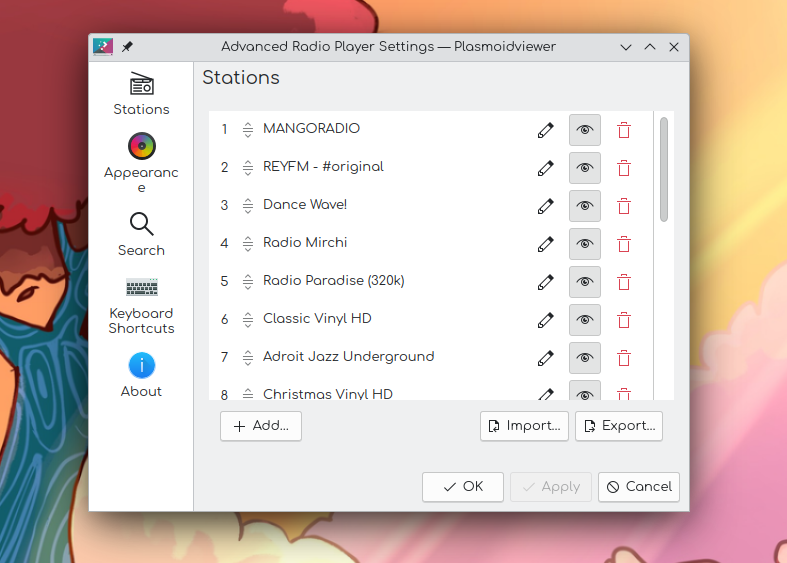Toggle visibility of Dance Wave!
The width and height of the screenshot is (787, 563).
tap(585, 206)
